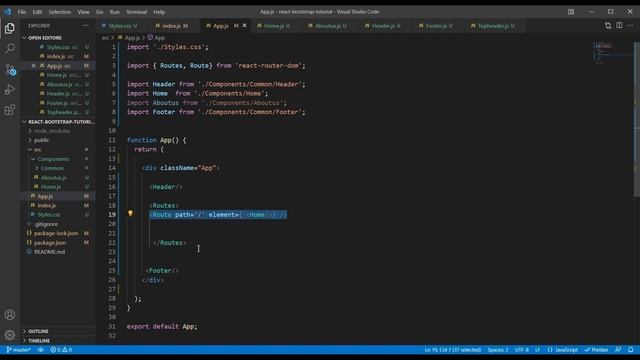The height and width of the screenshot is (360, 640).
Task: Expand the public folder
Action: [58, 140]
